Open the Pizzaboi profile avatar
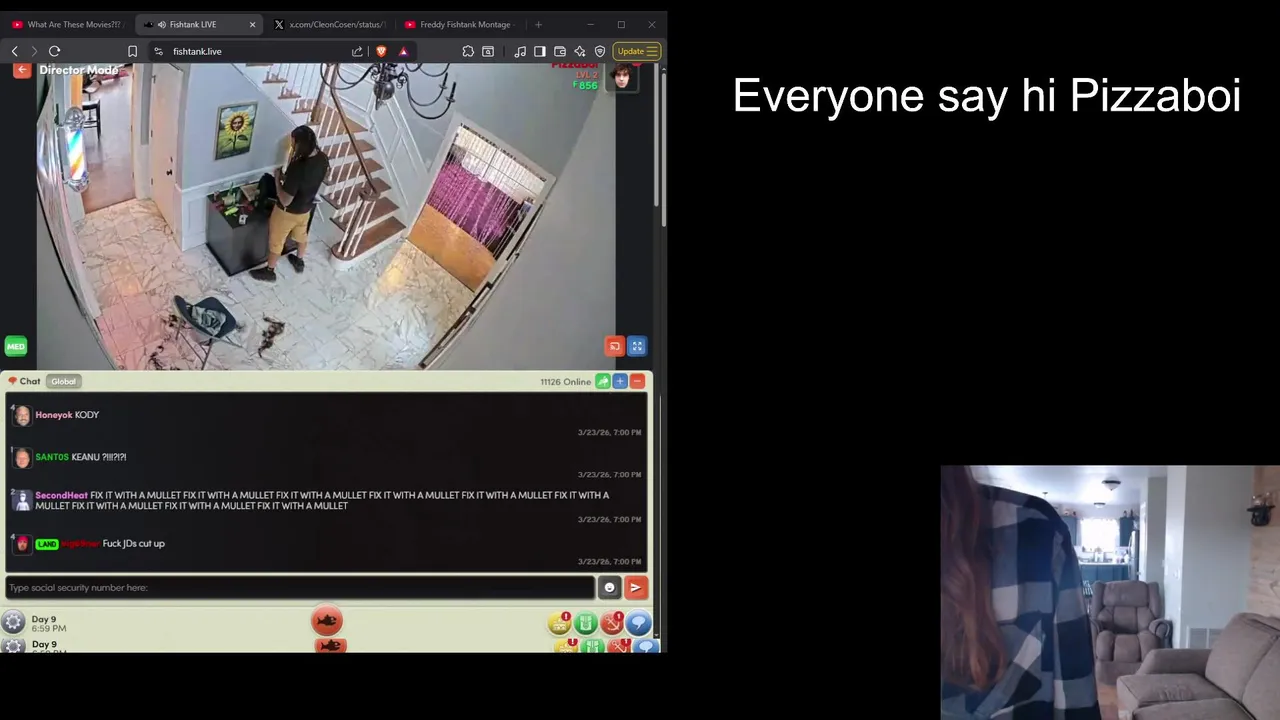 622,77
